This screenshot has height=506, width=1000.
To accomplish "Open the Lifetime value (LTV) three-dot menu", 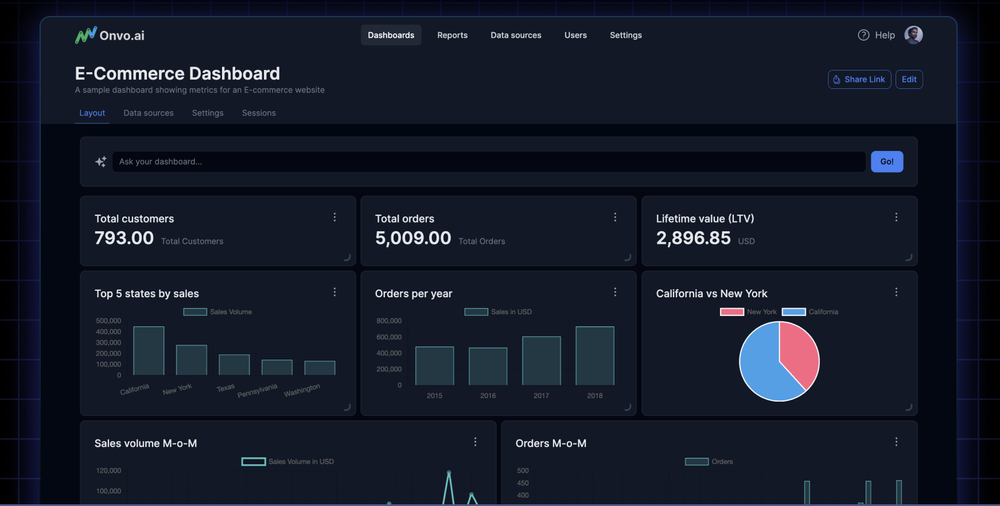I will 896,217.
